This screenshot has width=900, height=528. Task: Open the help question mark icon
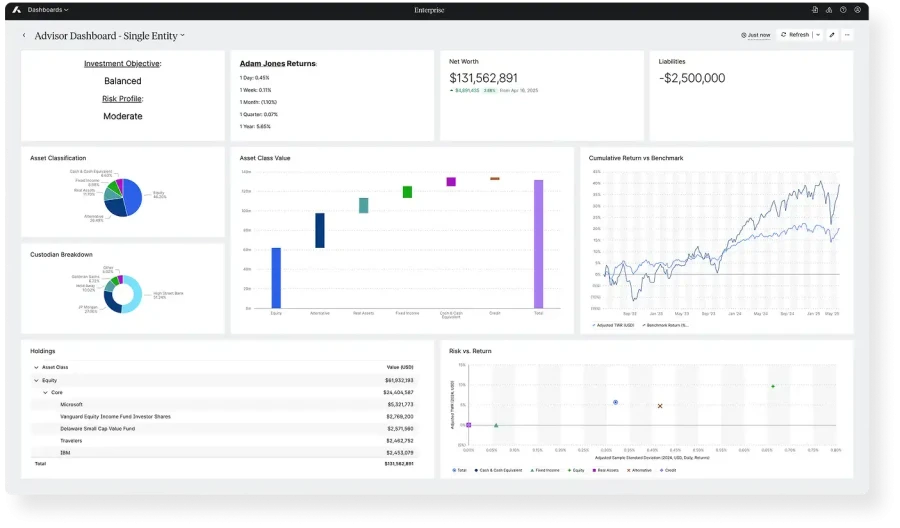click(x=843, y=10)
